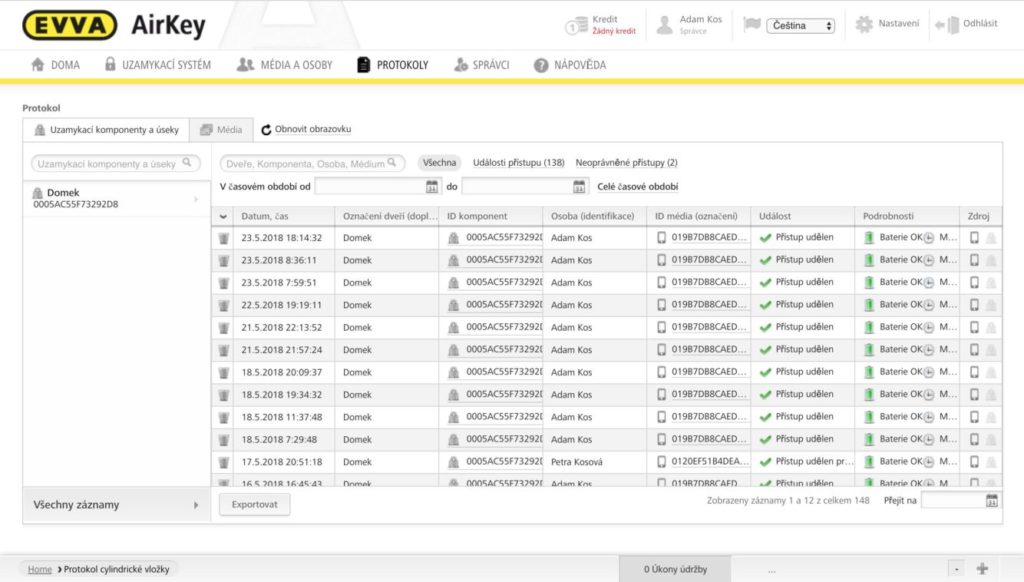Open calendar for end date
The height and width of the screenshot is (582, 1024).
click(x=579, y=187)
